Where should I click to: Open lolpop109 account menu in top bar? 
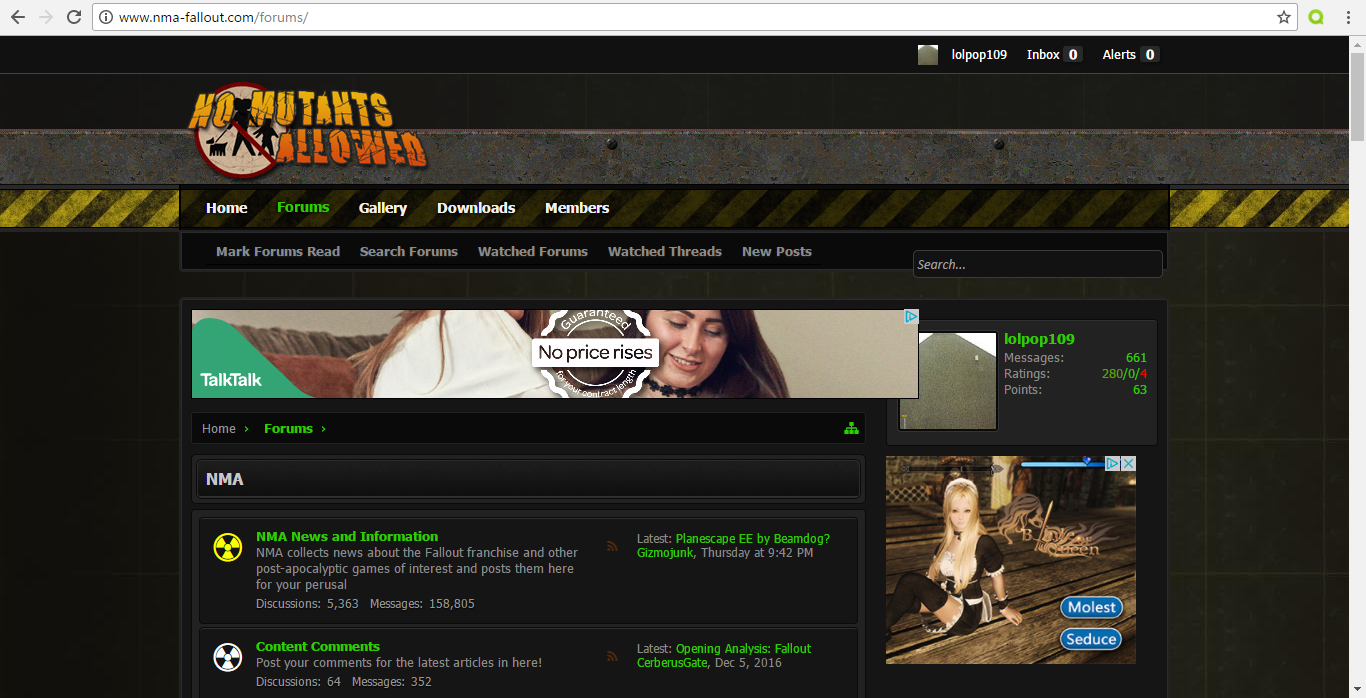(x=979, y=55)
